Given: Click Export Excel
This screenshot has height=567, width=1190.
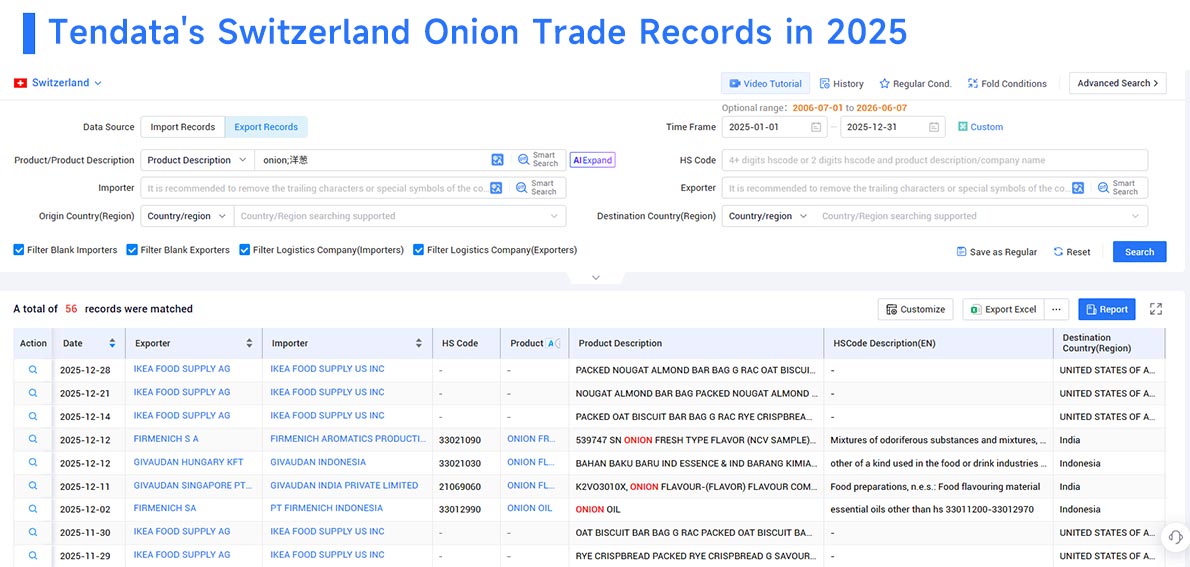Looking at the screenshot, I should click(1003, 309).
